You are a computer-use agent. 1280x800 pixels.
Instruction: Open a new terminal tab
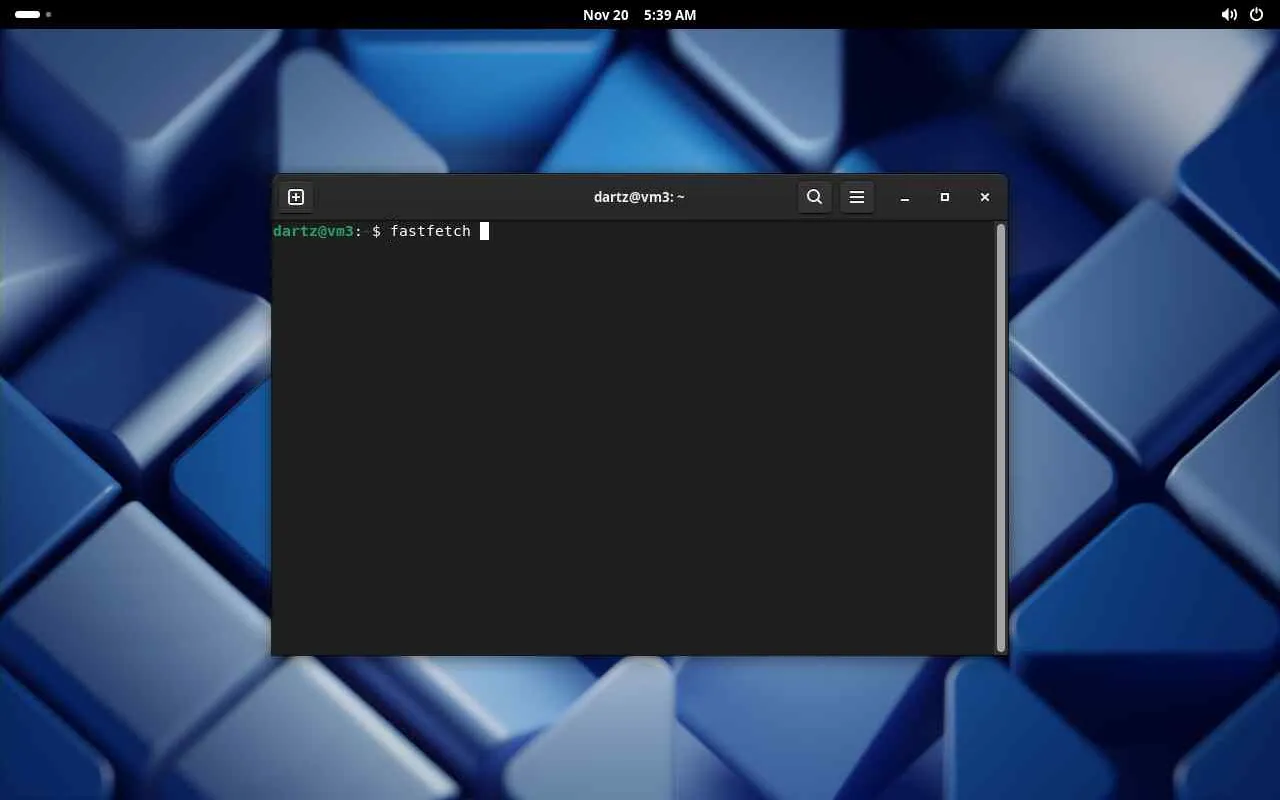point(296,197)
